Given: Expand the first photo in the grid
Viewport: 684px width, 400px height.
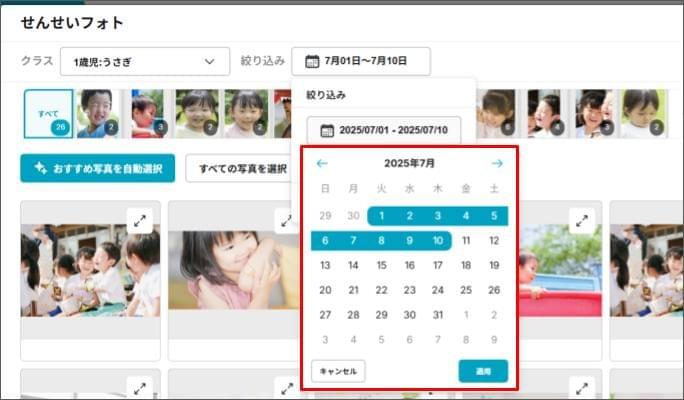Looking at the screenshot, I should pyautogui.click(x=139, y=221).
